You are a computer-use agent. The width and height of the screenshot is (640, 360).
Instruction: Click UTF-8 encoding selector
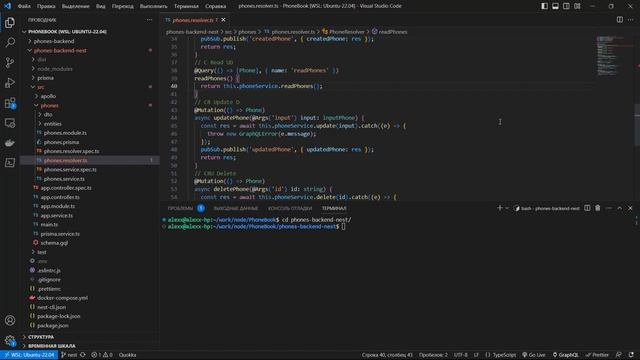[x=461, y=355]
